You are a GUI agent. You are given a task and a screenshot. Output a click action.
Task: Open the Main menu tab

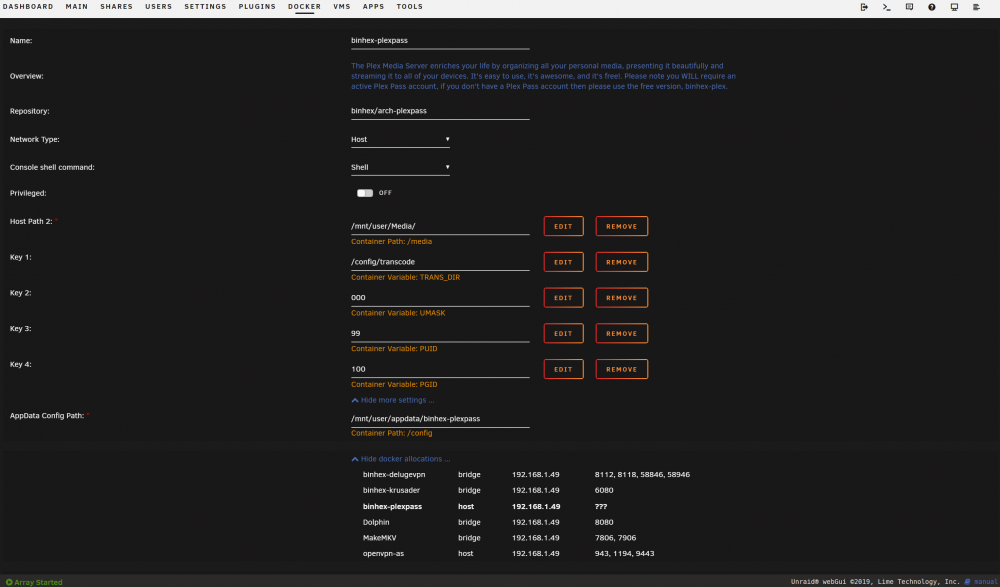tap(77, 6)
